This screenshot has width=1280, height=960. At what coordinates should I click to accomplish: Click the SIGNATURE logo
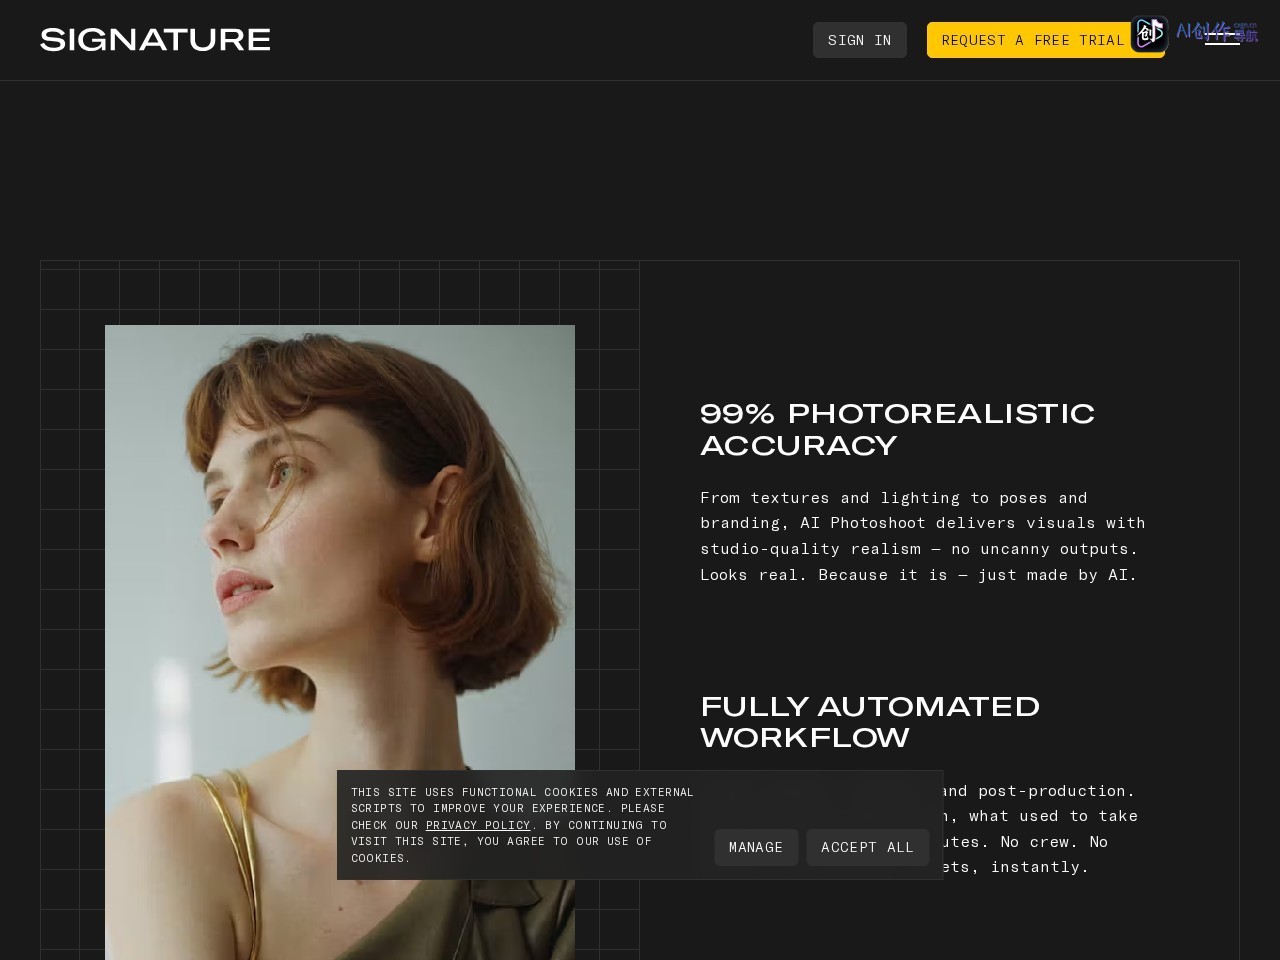tap(155, 40)
